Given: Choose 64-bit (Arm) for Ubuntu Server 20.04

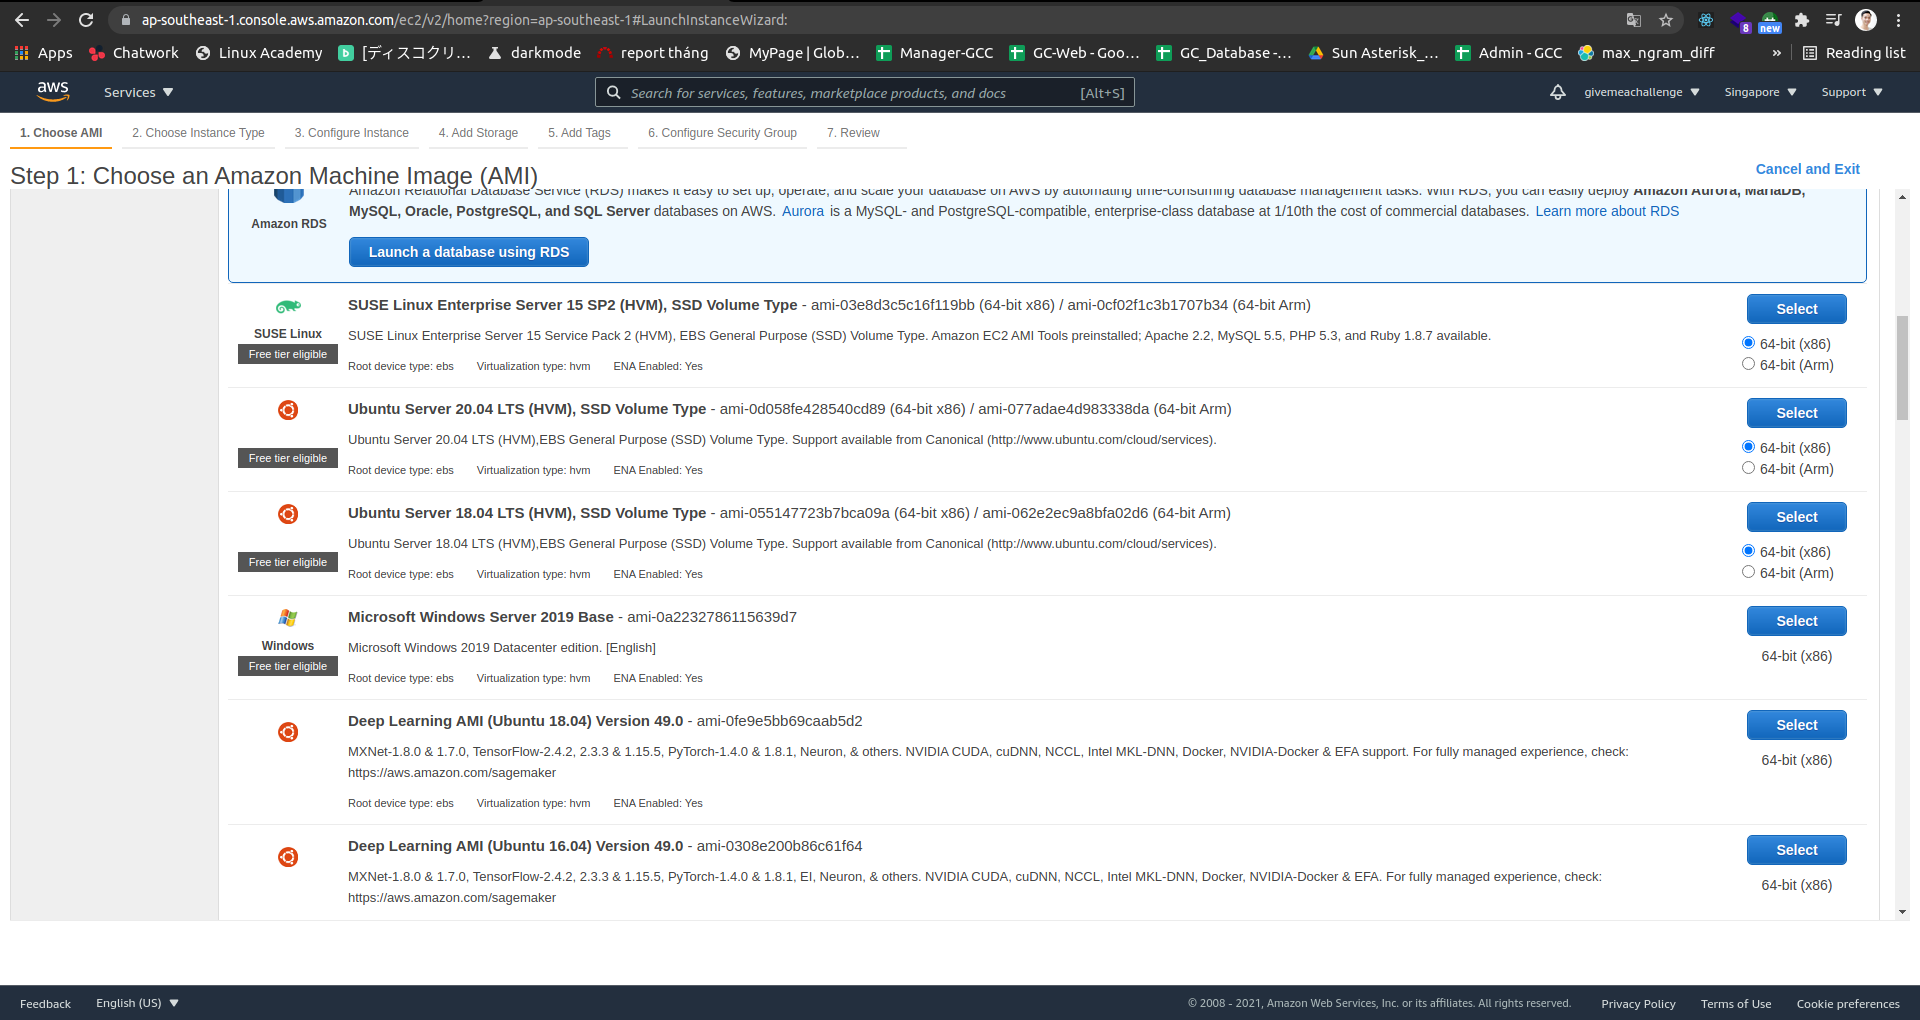Looking at the screenshot, I should [1749, 467].
